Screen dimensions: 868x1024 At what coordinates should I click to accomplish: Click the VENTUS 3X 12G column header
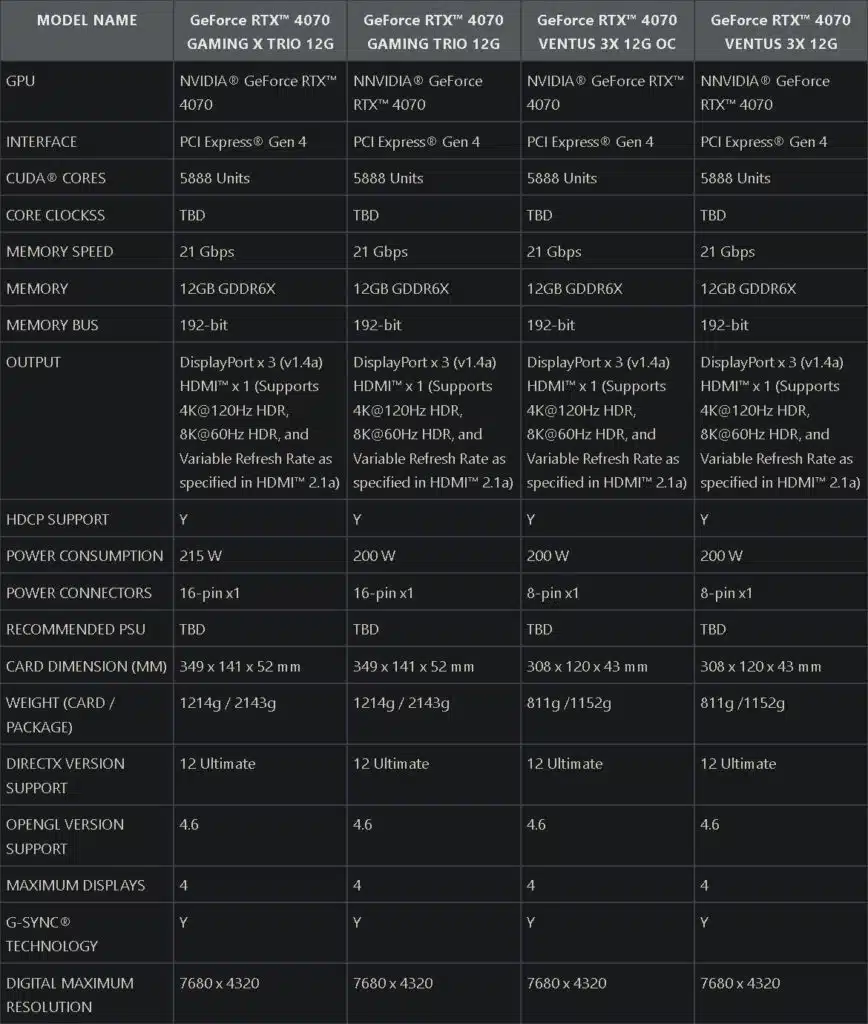780,31
